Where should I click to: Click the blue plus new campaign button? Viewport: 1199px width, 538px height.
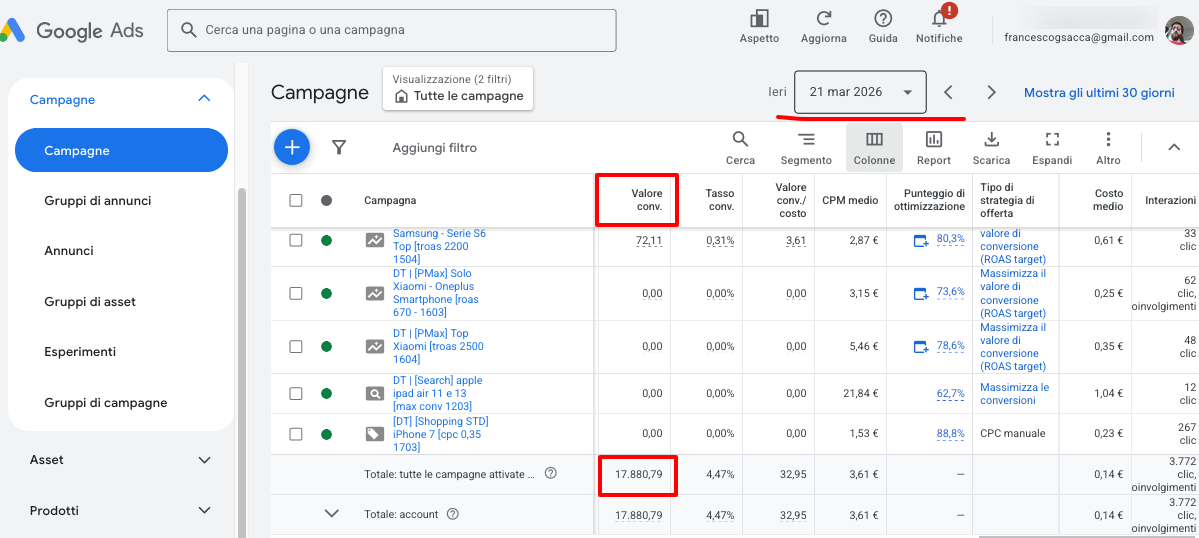click(292, 148)
